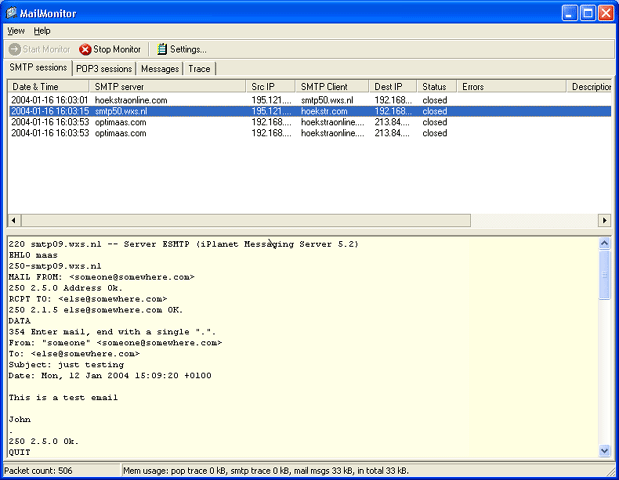This screenshot has height=480, width=619.
Task: Switch to the POP3 sessions tab
Action: pyautogui.click(x=104, y=69)
